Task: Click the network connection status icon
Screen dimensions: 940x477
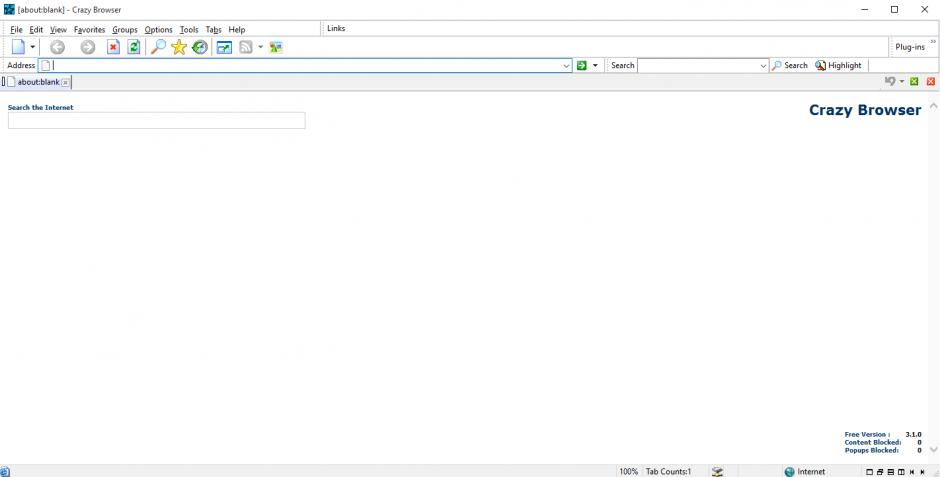Action: pos(717,472)
